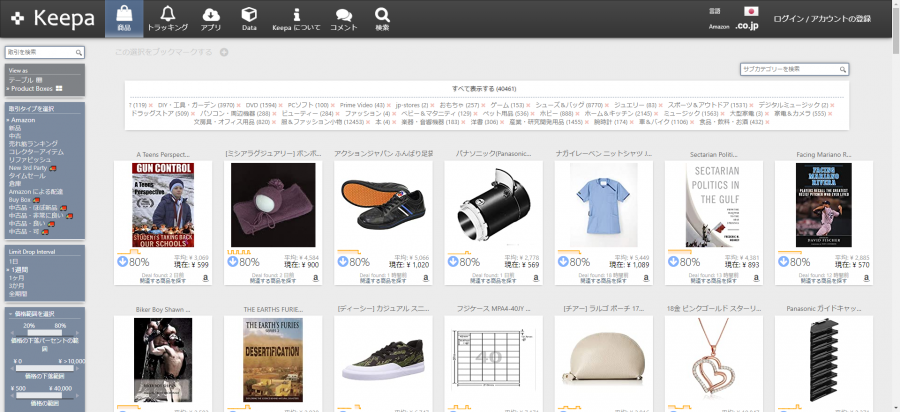Click the plus icon beside この選択をブックマークする
This screenshot has width=900, height=412.
pyautogui.click(x=224, y=52)
